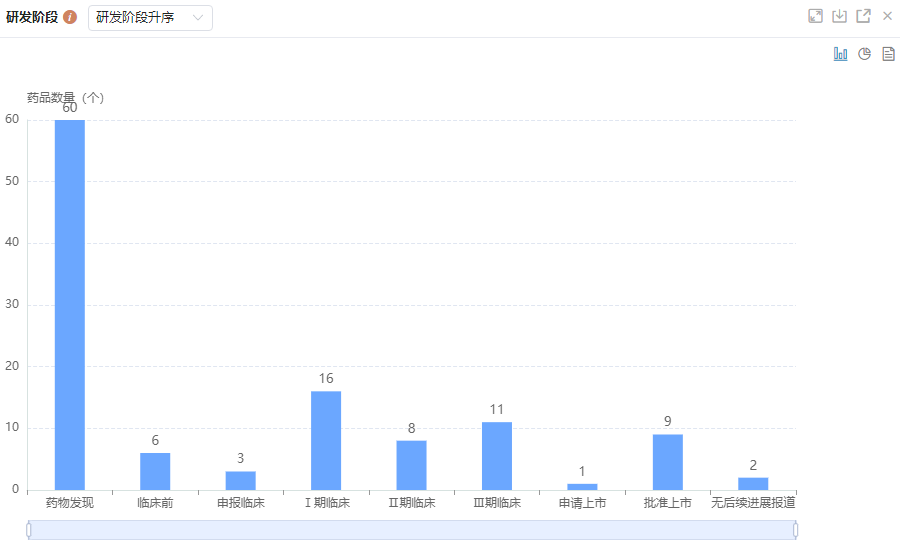Grab the left handle of range slider

click(29, 530)
